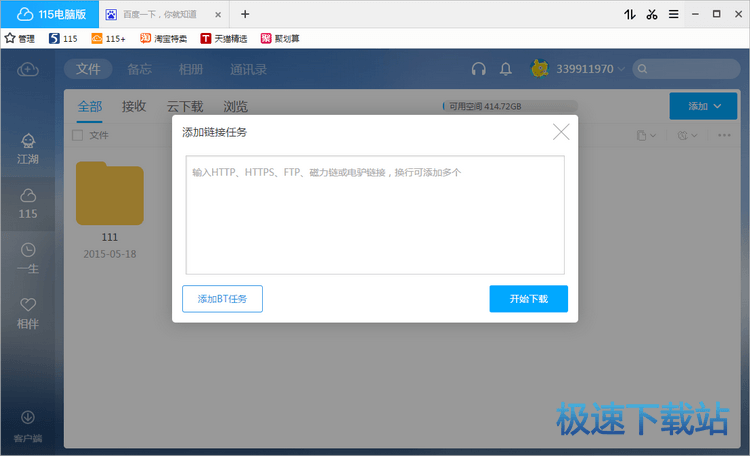Select the 浏览 file tab
The image size is (750, 456).
[x=235, y=106]
